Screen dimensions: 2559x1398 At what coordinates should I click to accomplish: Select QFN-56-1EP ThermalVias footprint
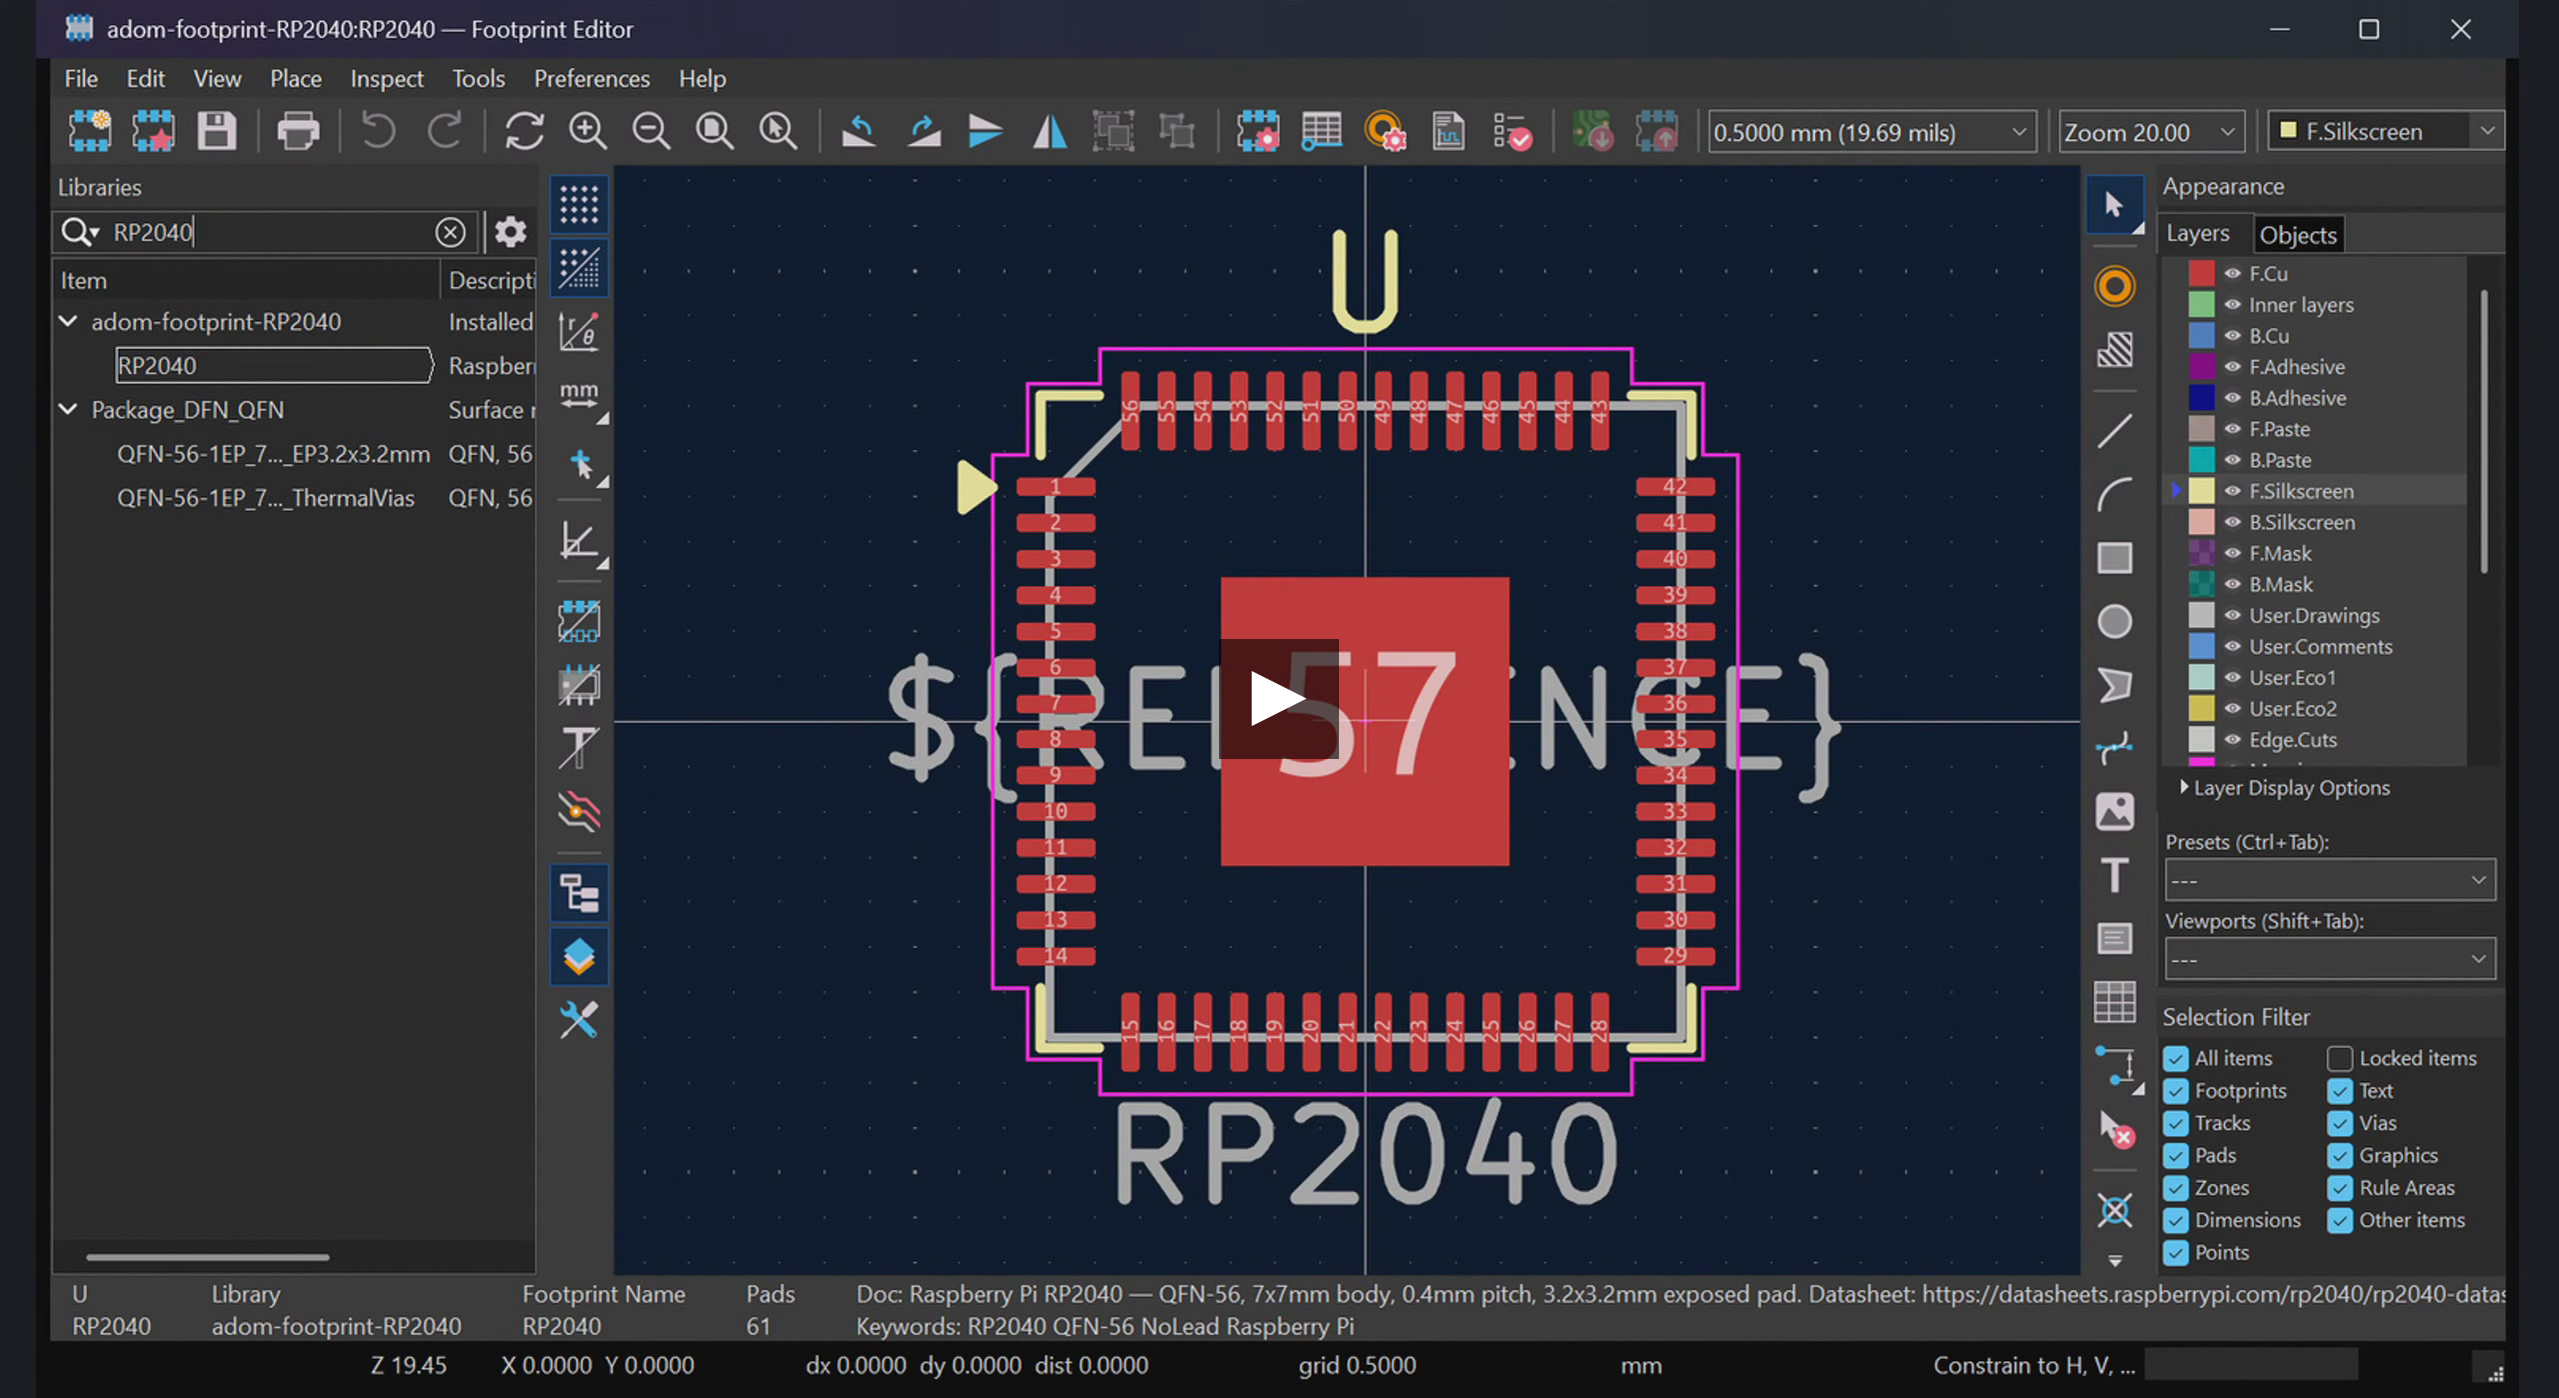click(x=265, y=498)
